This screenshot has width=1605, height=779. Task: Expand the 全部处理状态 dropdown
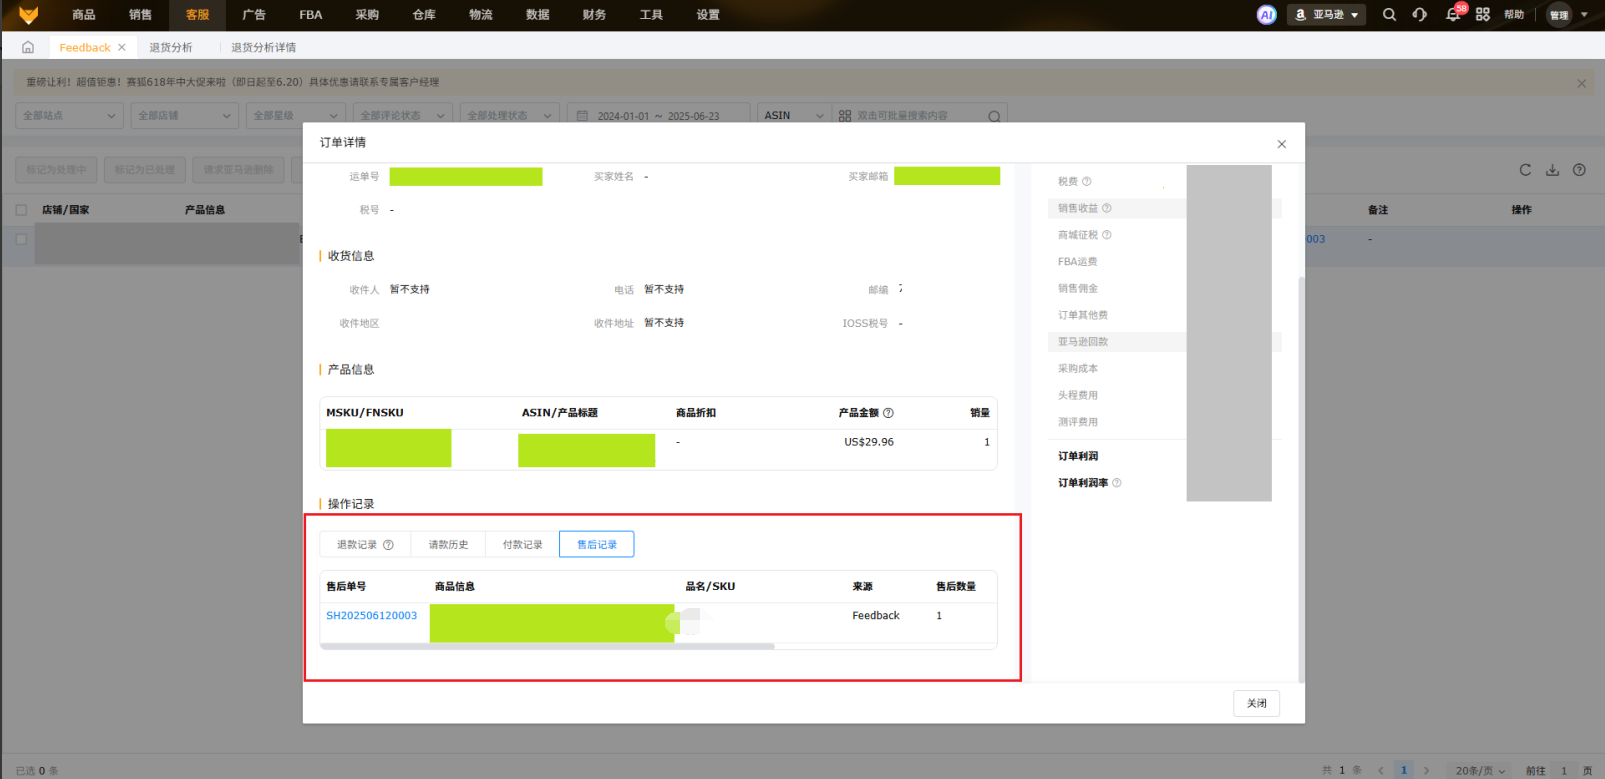click(510, 116)
